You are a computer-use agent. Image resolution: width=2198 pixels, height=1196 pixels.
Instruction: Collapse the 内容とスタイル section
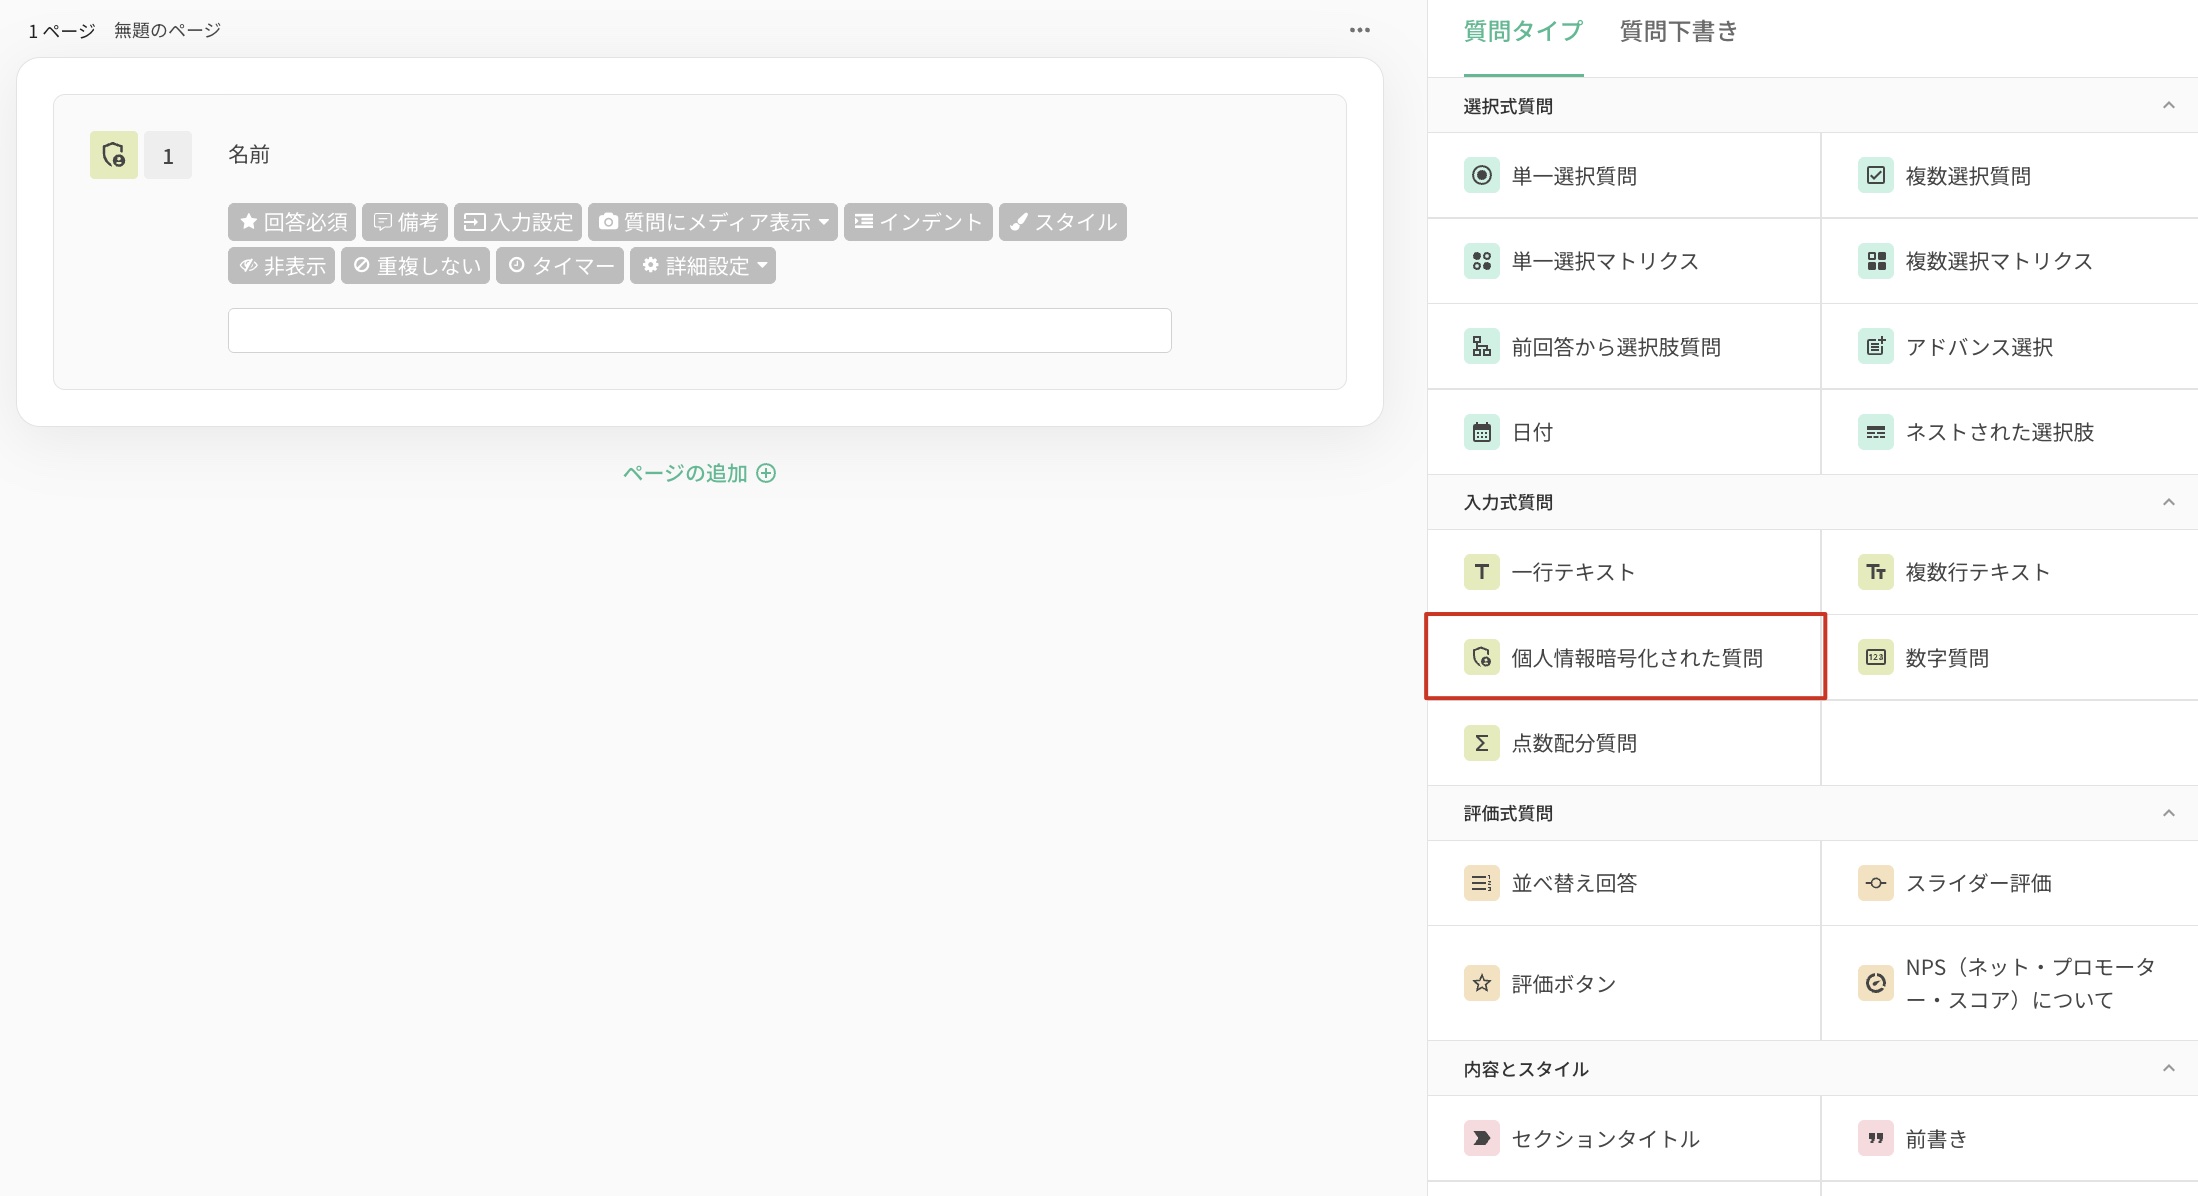point(2168,1069)
